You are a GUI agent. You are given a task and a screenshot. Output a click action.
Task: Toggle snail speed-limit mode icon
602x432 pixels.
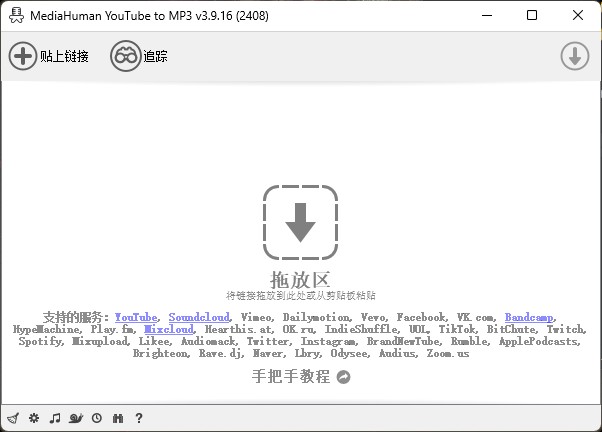tap(76, 418)
